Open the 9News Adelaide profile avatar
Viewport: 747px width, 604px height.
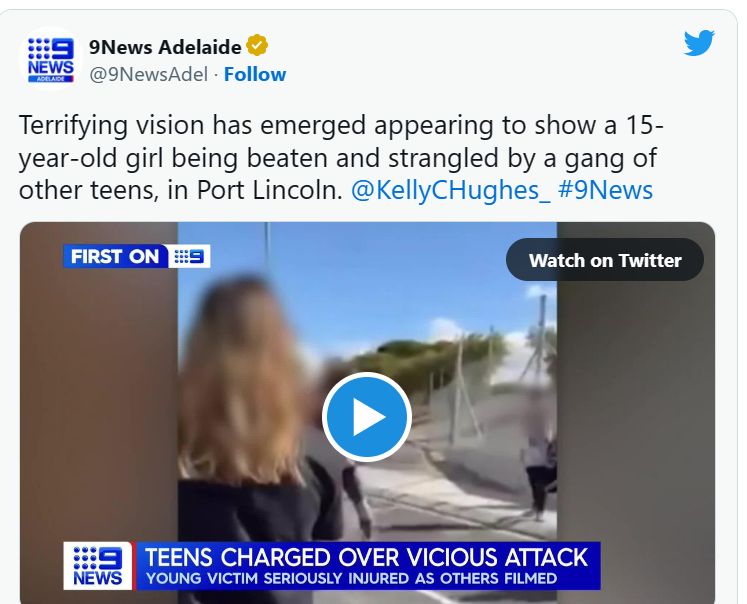click(50, 60)
